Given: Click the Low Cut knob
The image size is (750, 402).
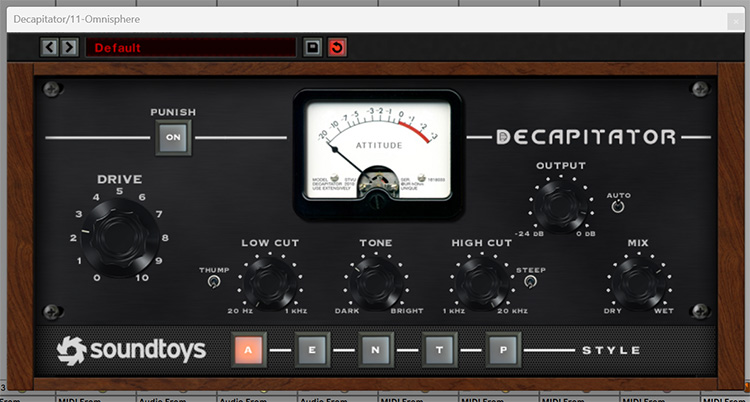Looking at the screenshot, I should click(270, 283).
